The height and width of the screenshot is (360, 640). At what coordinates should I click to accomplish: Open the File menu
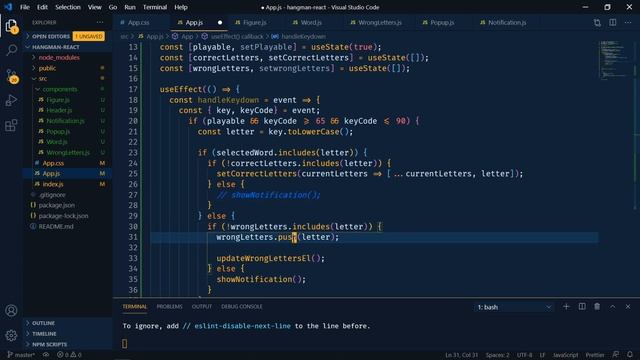(24, 7)
